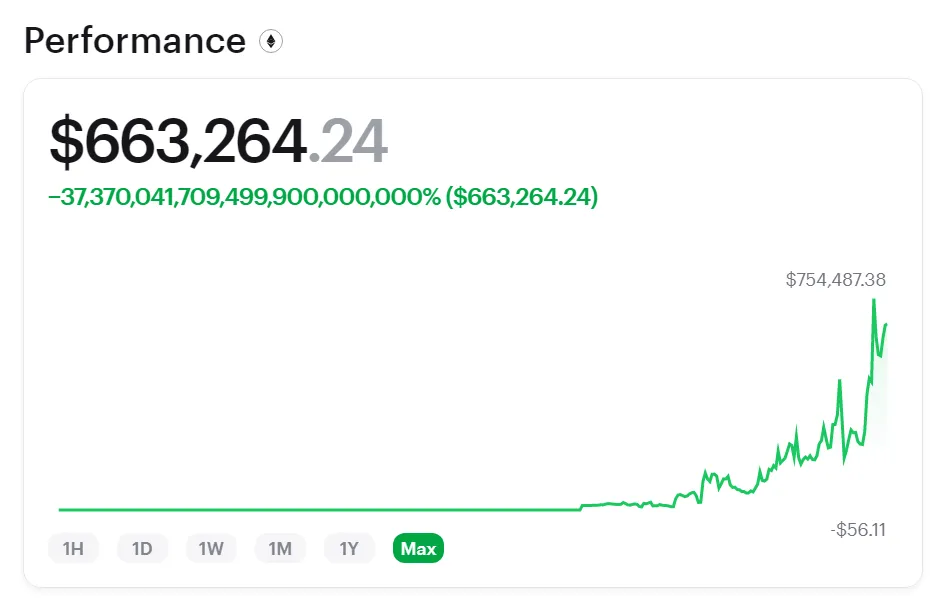This screenshot has width=947, height=614.
Task: Click the gray .24 decimal portion of the value
Action: (355, 140)
